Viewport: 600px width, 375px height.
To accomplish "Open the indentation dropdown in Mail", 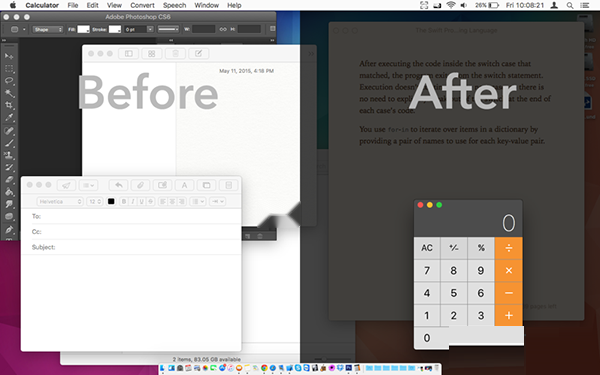I will pos(217,201).
